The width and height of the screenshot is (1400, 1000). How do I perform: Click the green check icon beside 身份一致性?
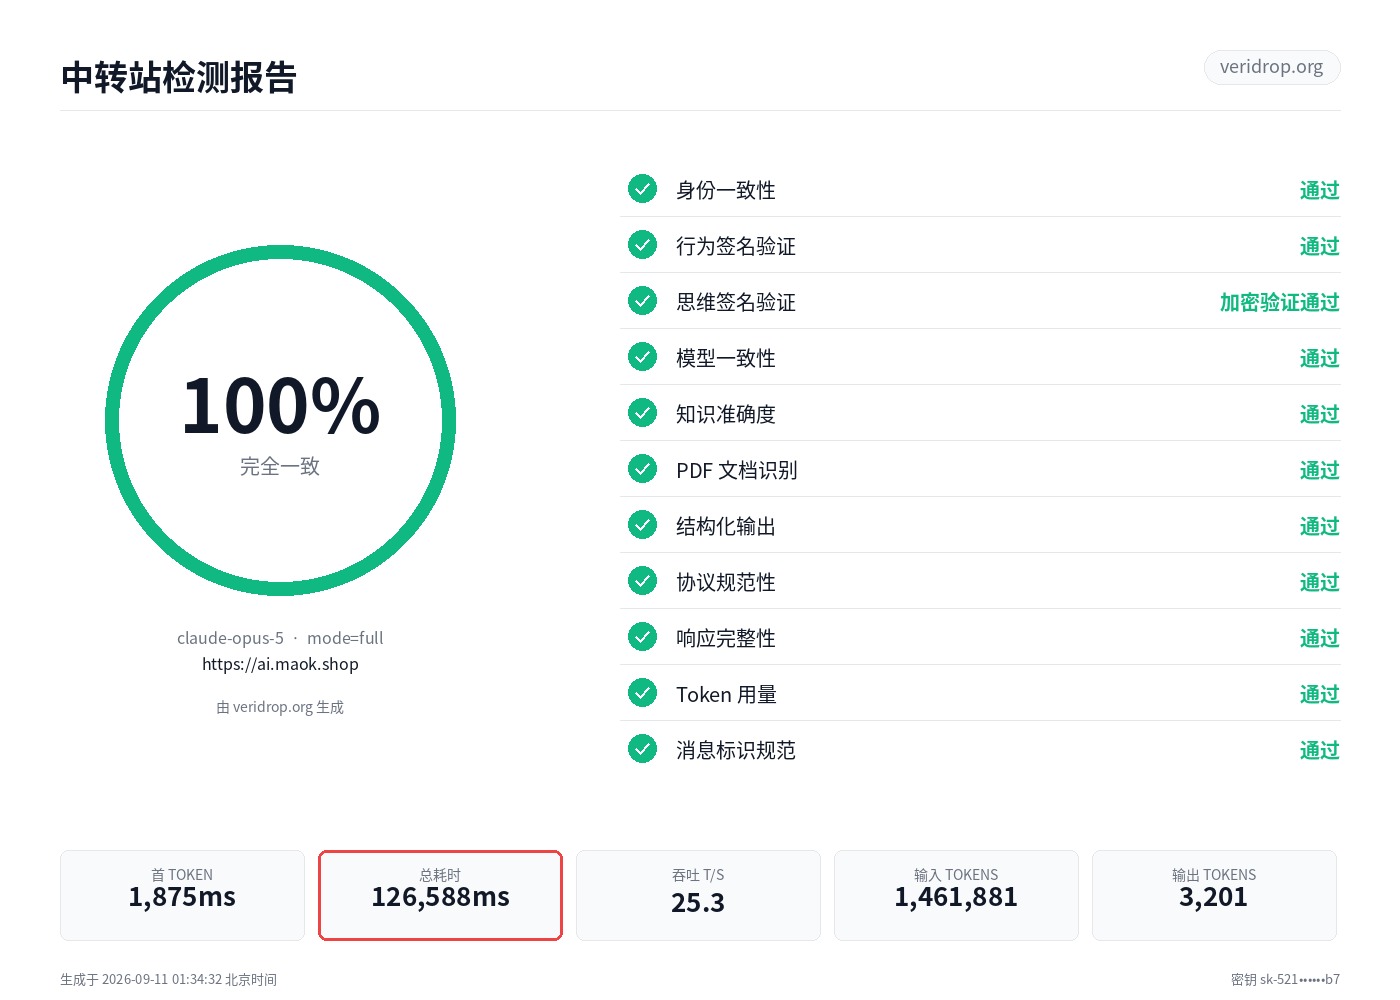642,188
